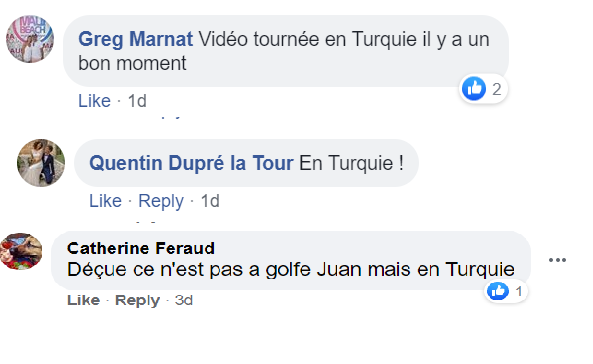Click Quentin Dupré la Tour's name
Image resolution: width=593 pixels, height=364 pixels.
[191, 163]
